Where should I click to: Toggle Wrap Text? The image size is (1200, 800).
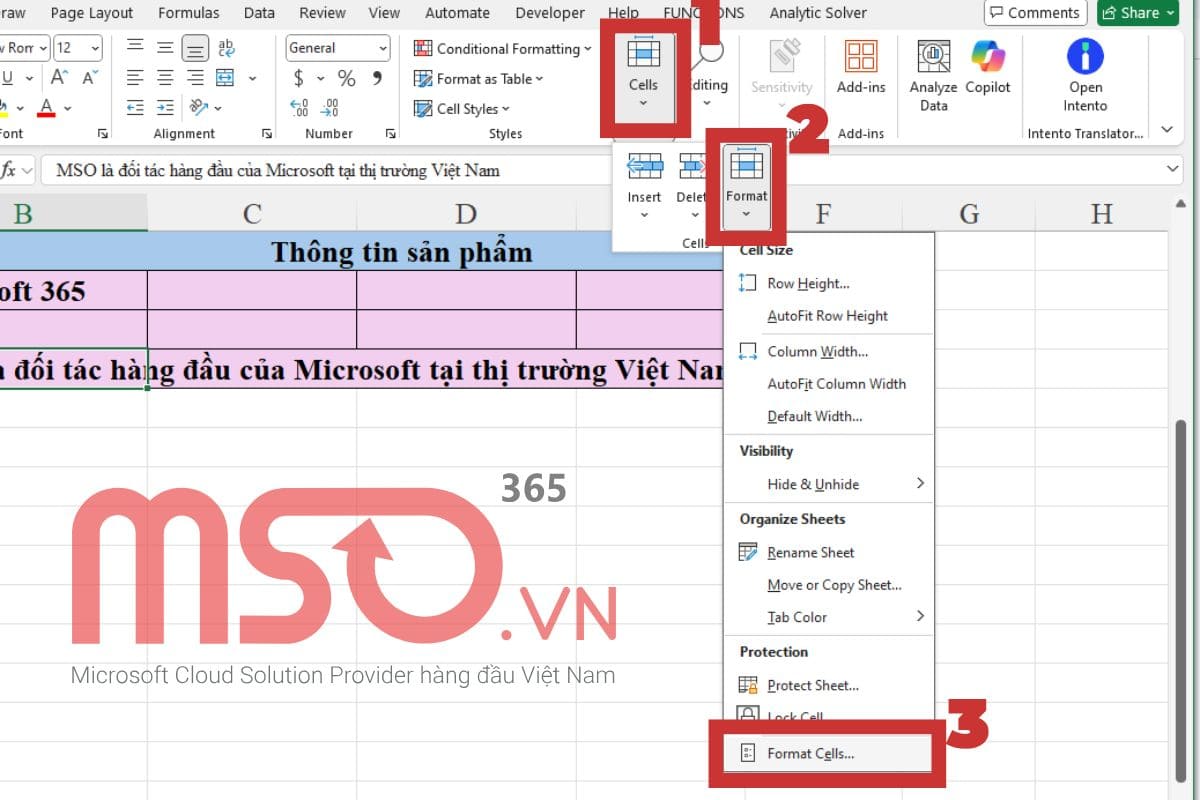[x=226, y=47]
